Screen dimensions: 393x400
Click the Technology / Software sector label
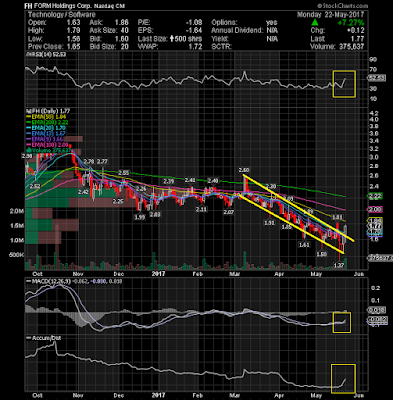[x=62, y=15]
